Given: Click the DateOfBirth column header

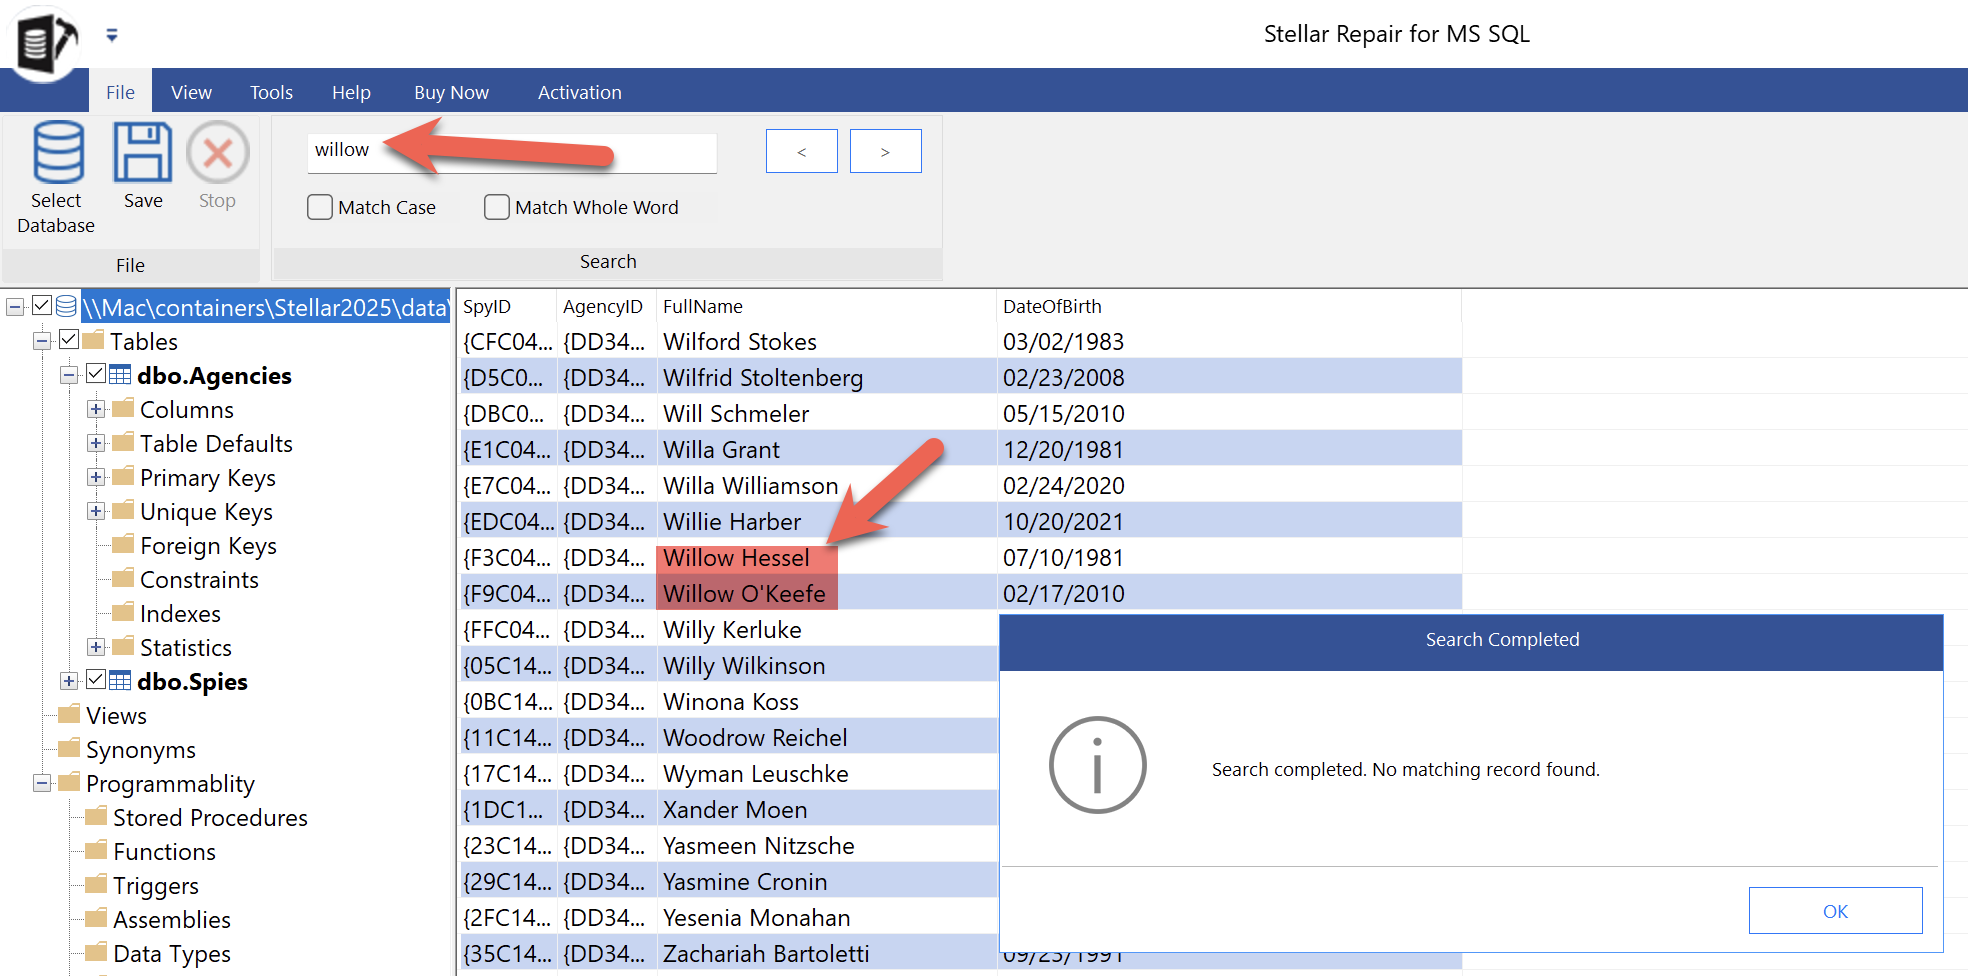Looking at the screenshot, I should point(1229,306).
